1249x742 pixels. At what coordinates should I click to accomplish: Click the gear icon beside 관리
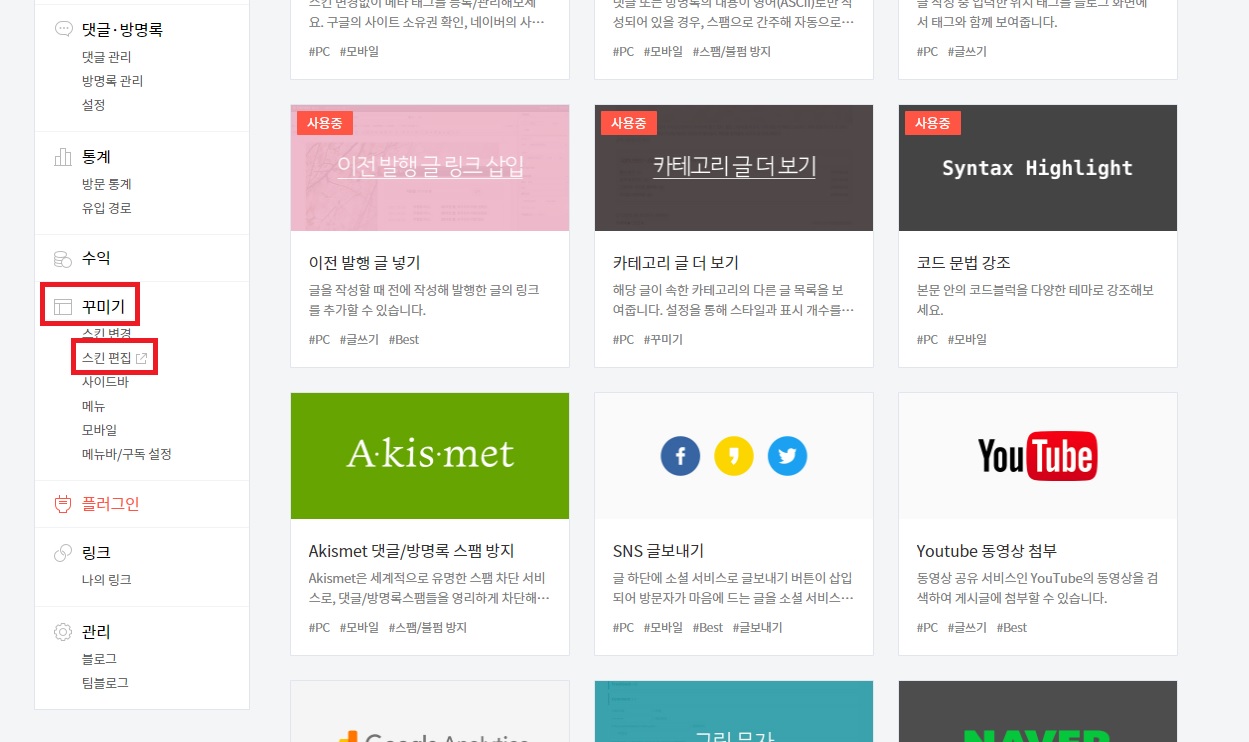[x=63, y=632]
